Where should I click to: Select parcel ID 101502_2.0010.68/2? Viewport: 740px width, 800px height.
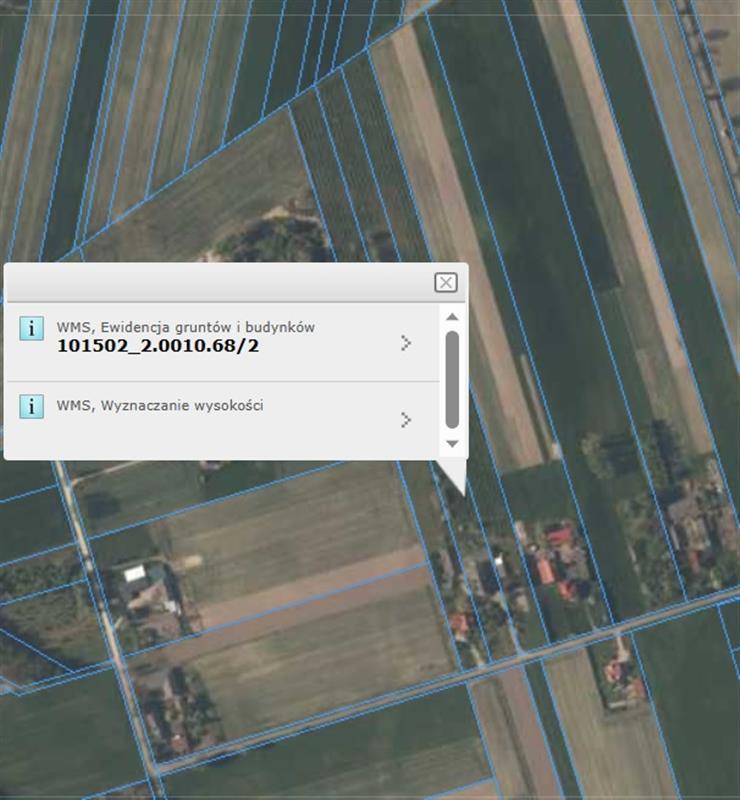coord(158,346)
